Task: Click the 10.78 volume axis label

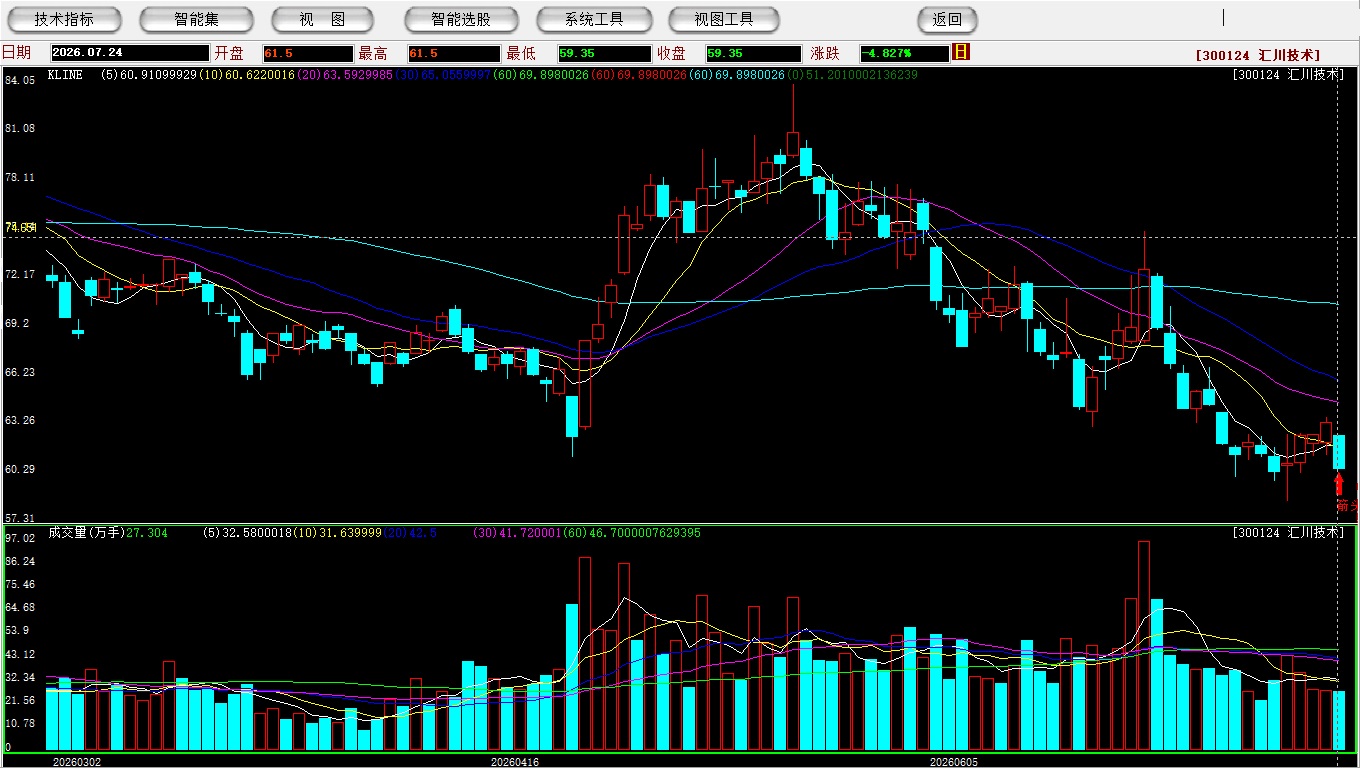Action: (20, 723)
